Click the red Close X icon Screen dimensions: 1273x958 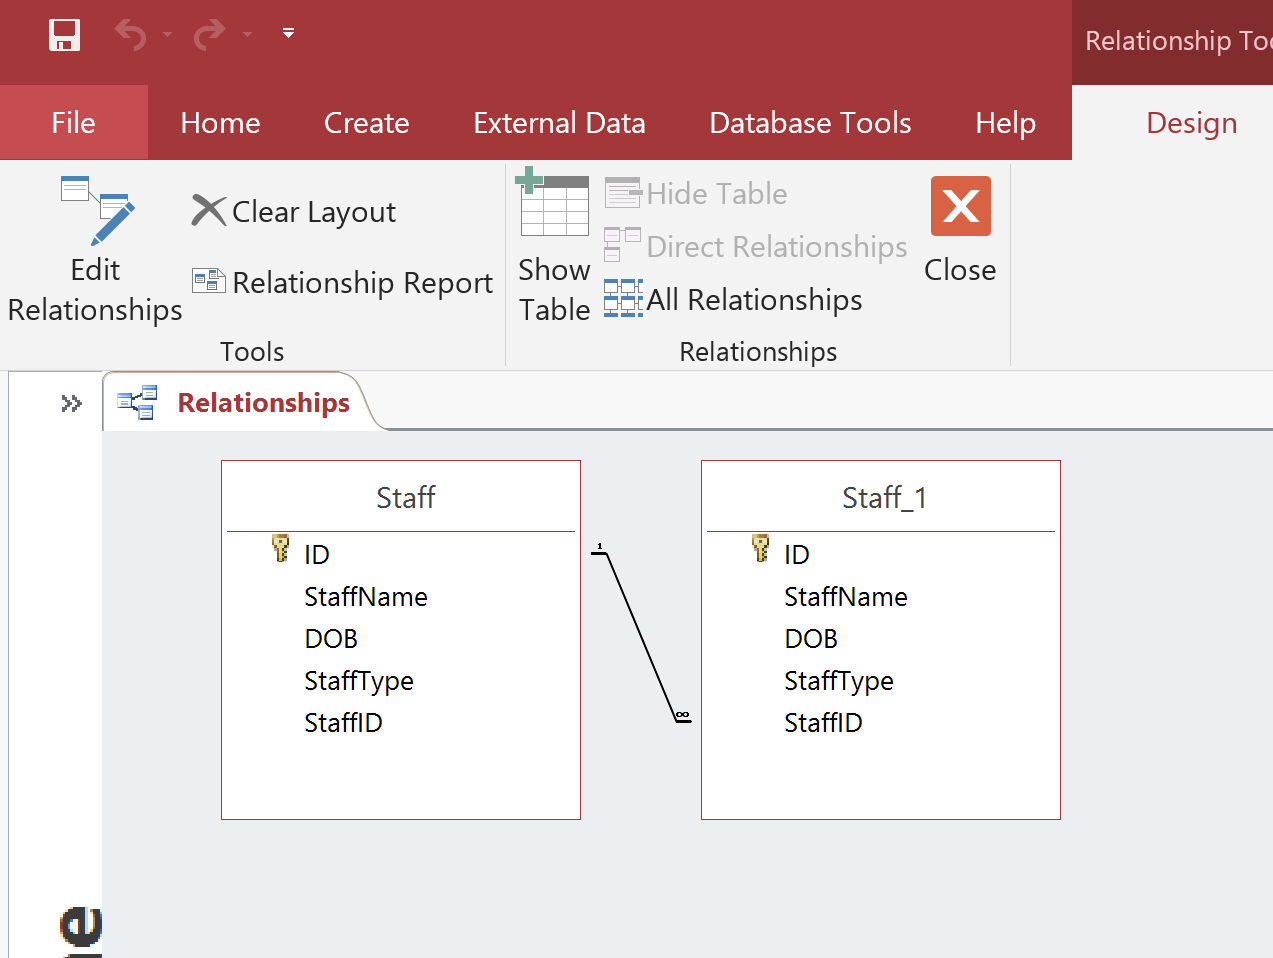click(x=960, y=206)
